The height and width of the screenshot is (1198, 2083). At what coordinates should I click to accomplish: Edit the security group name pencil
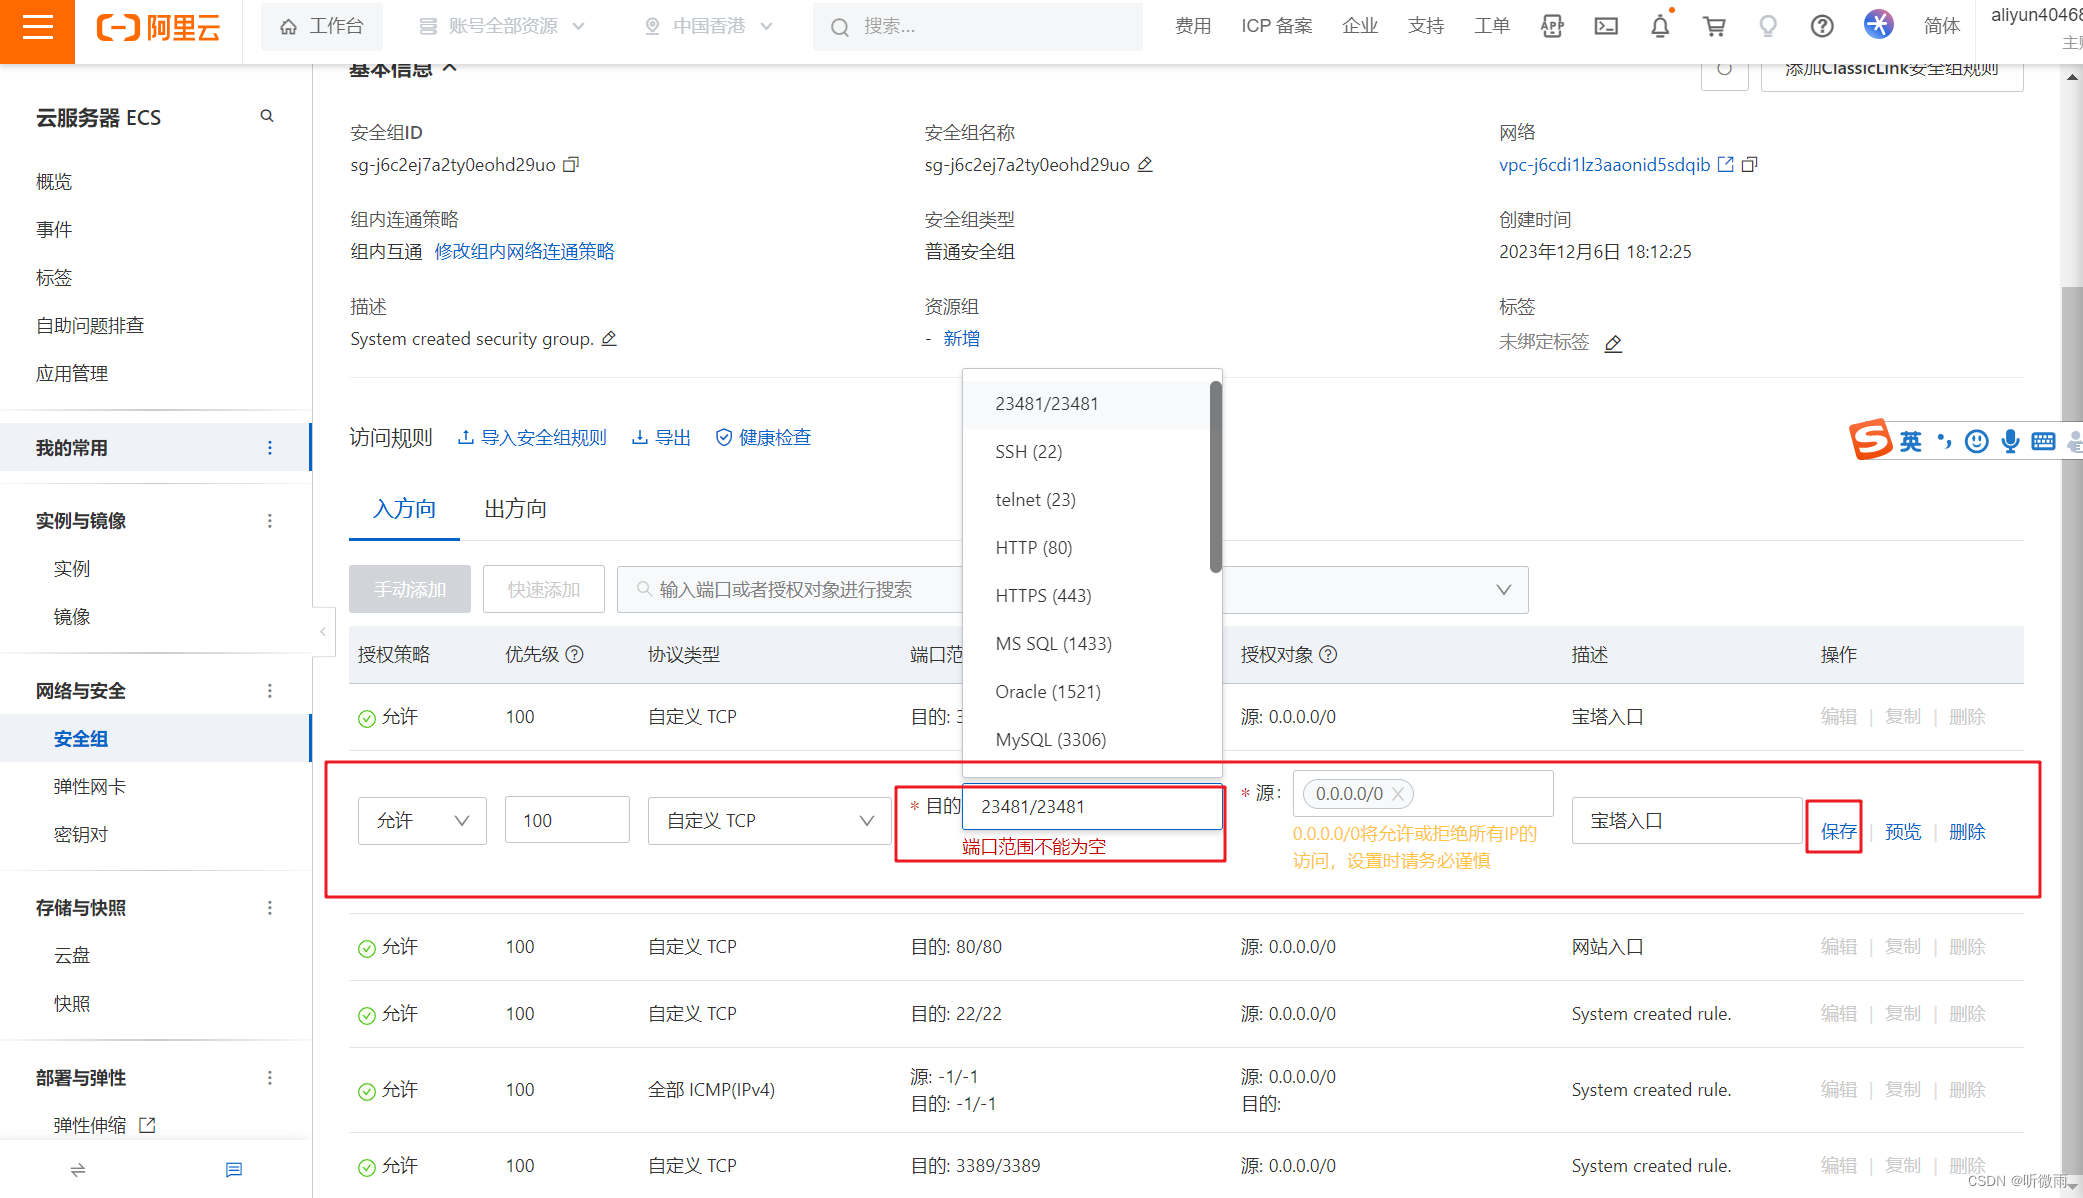[x=1145, y=164]
